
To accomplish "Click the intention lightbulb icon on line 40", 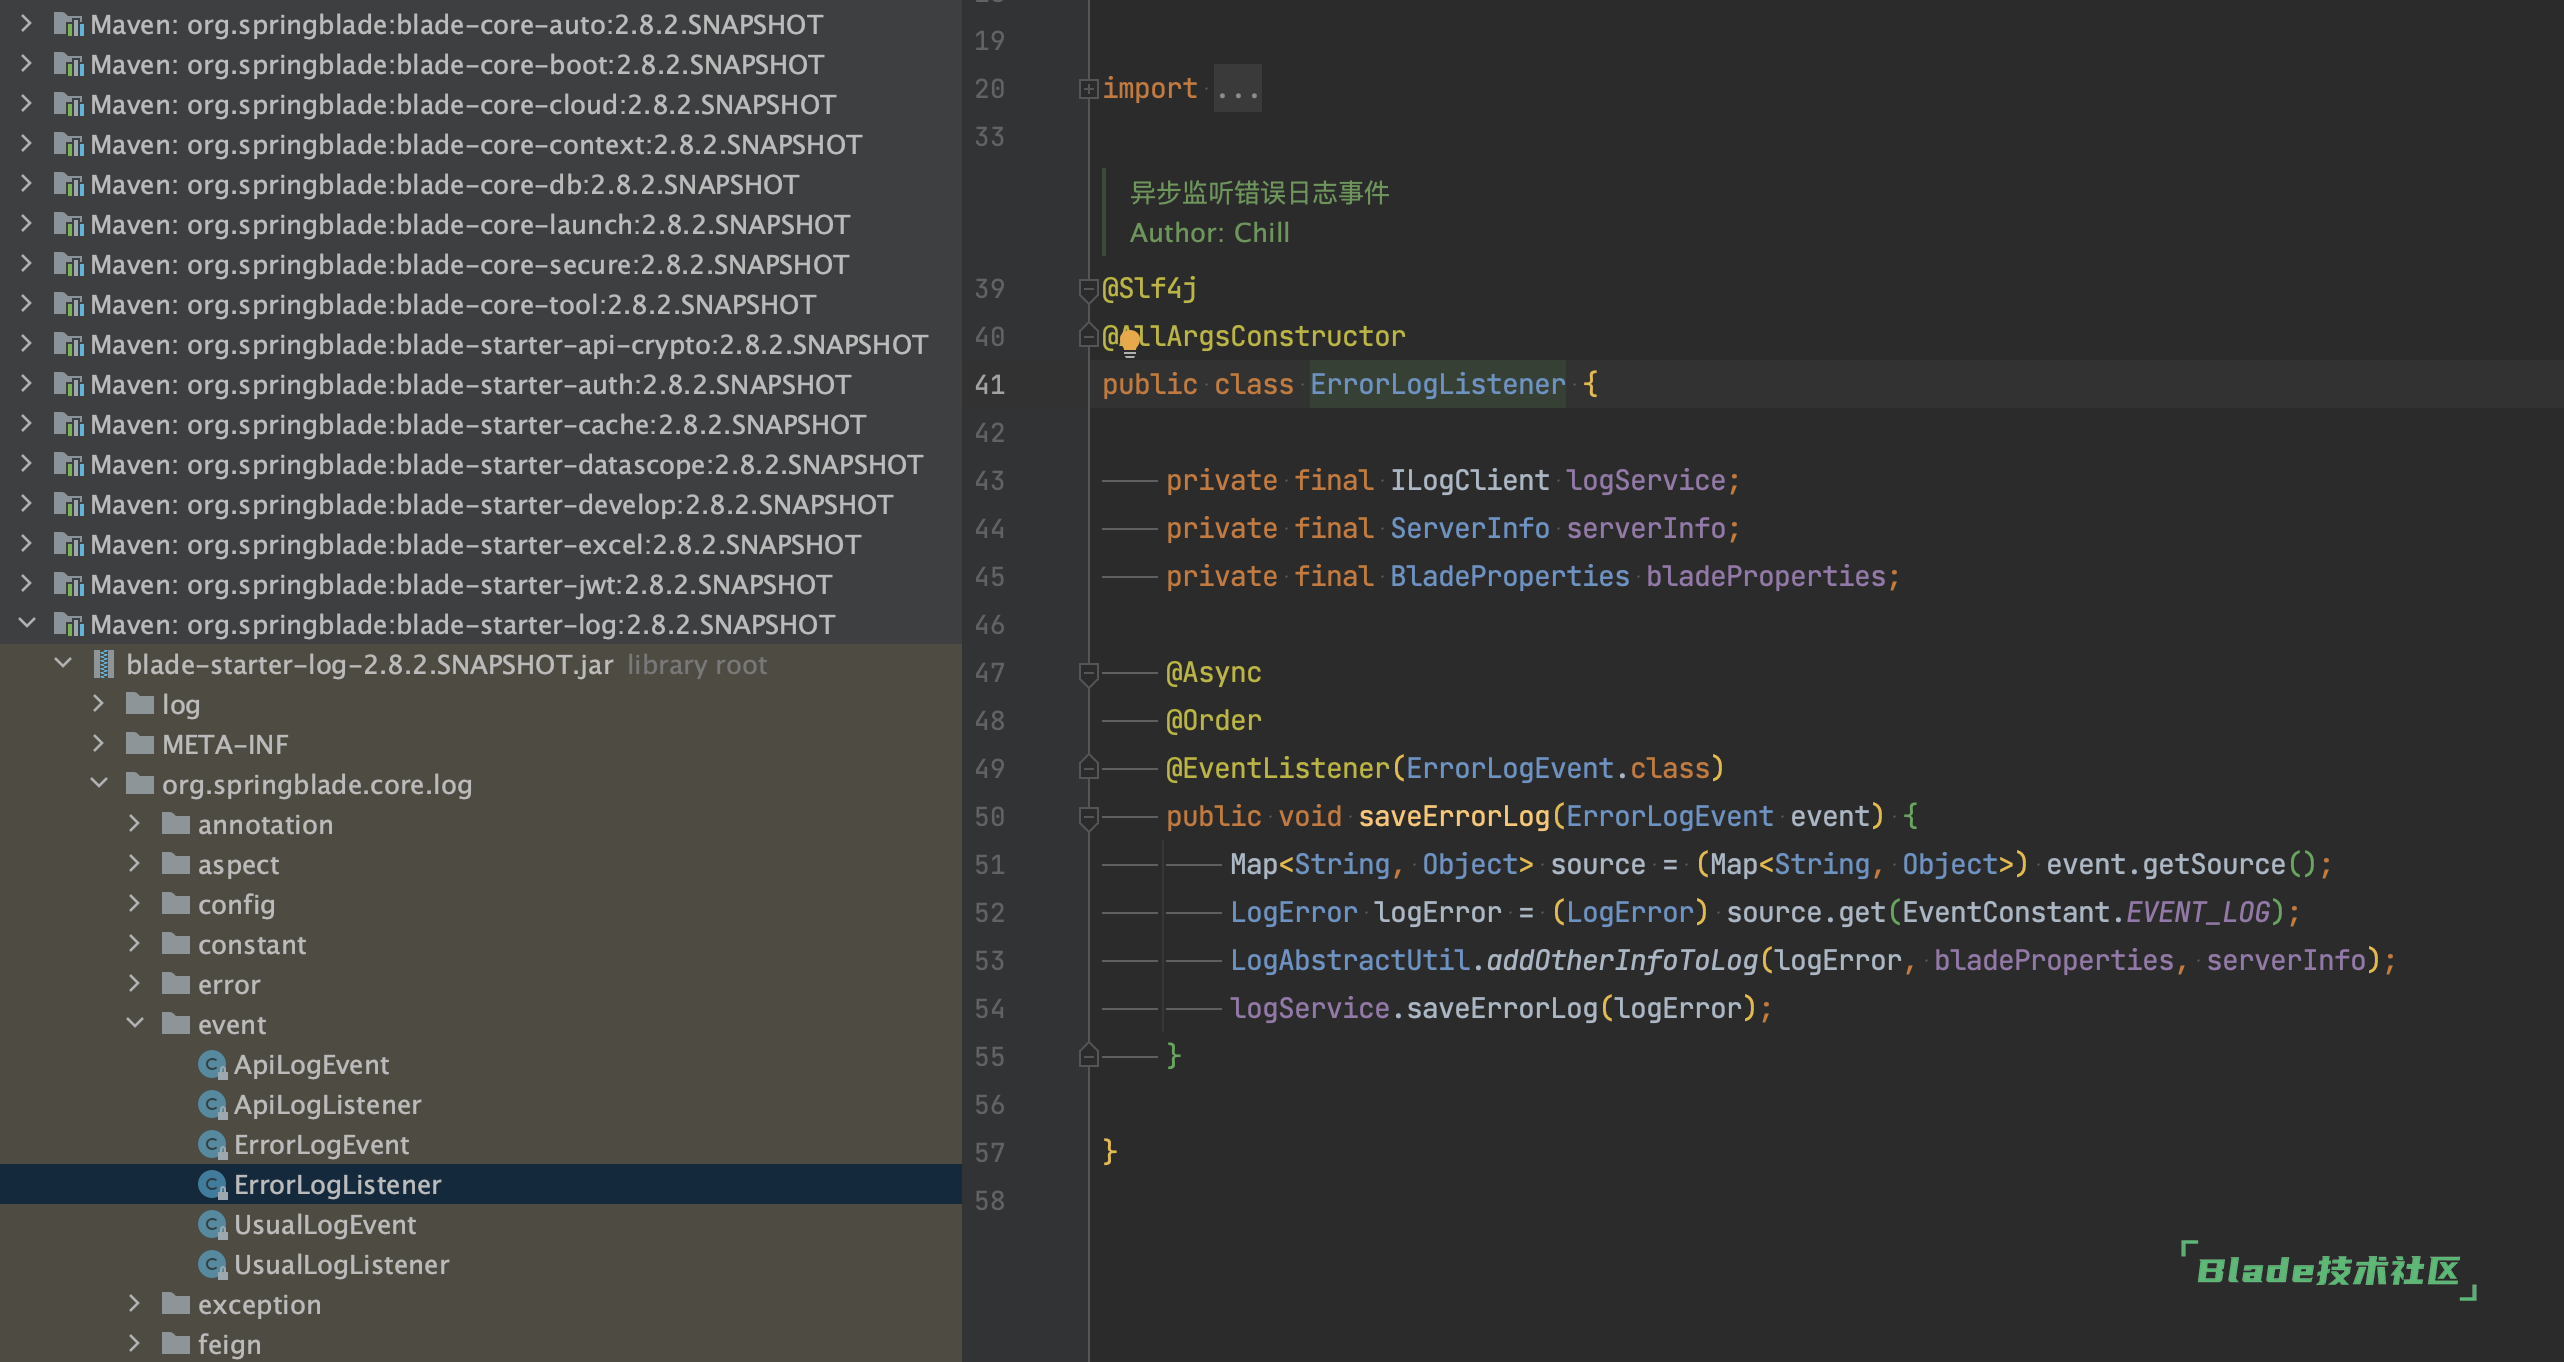I will 1130,342.
